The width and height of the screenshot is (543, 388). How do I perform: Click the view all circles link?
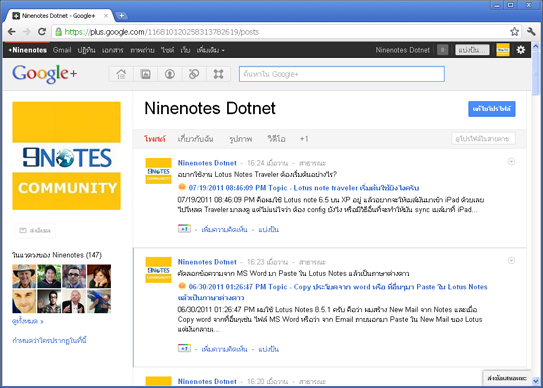[28, 321]
